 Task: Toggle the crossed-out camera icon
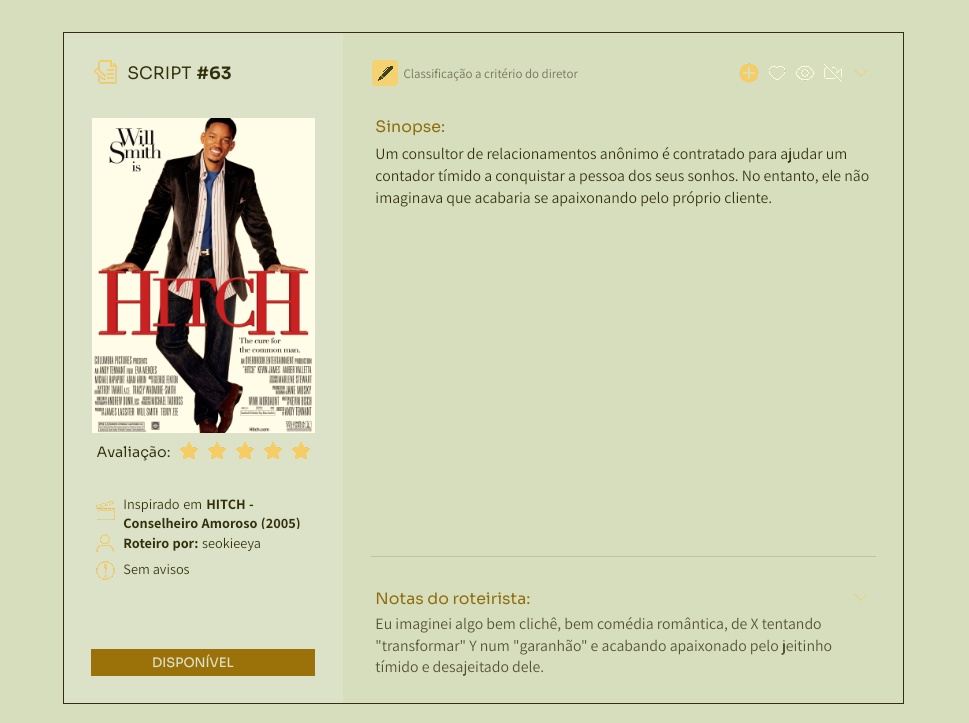click(x=833, y=74)
